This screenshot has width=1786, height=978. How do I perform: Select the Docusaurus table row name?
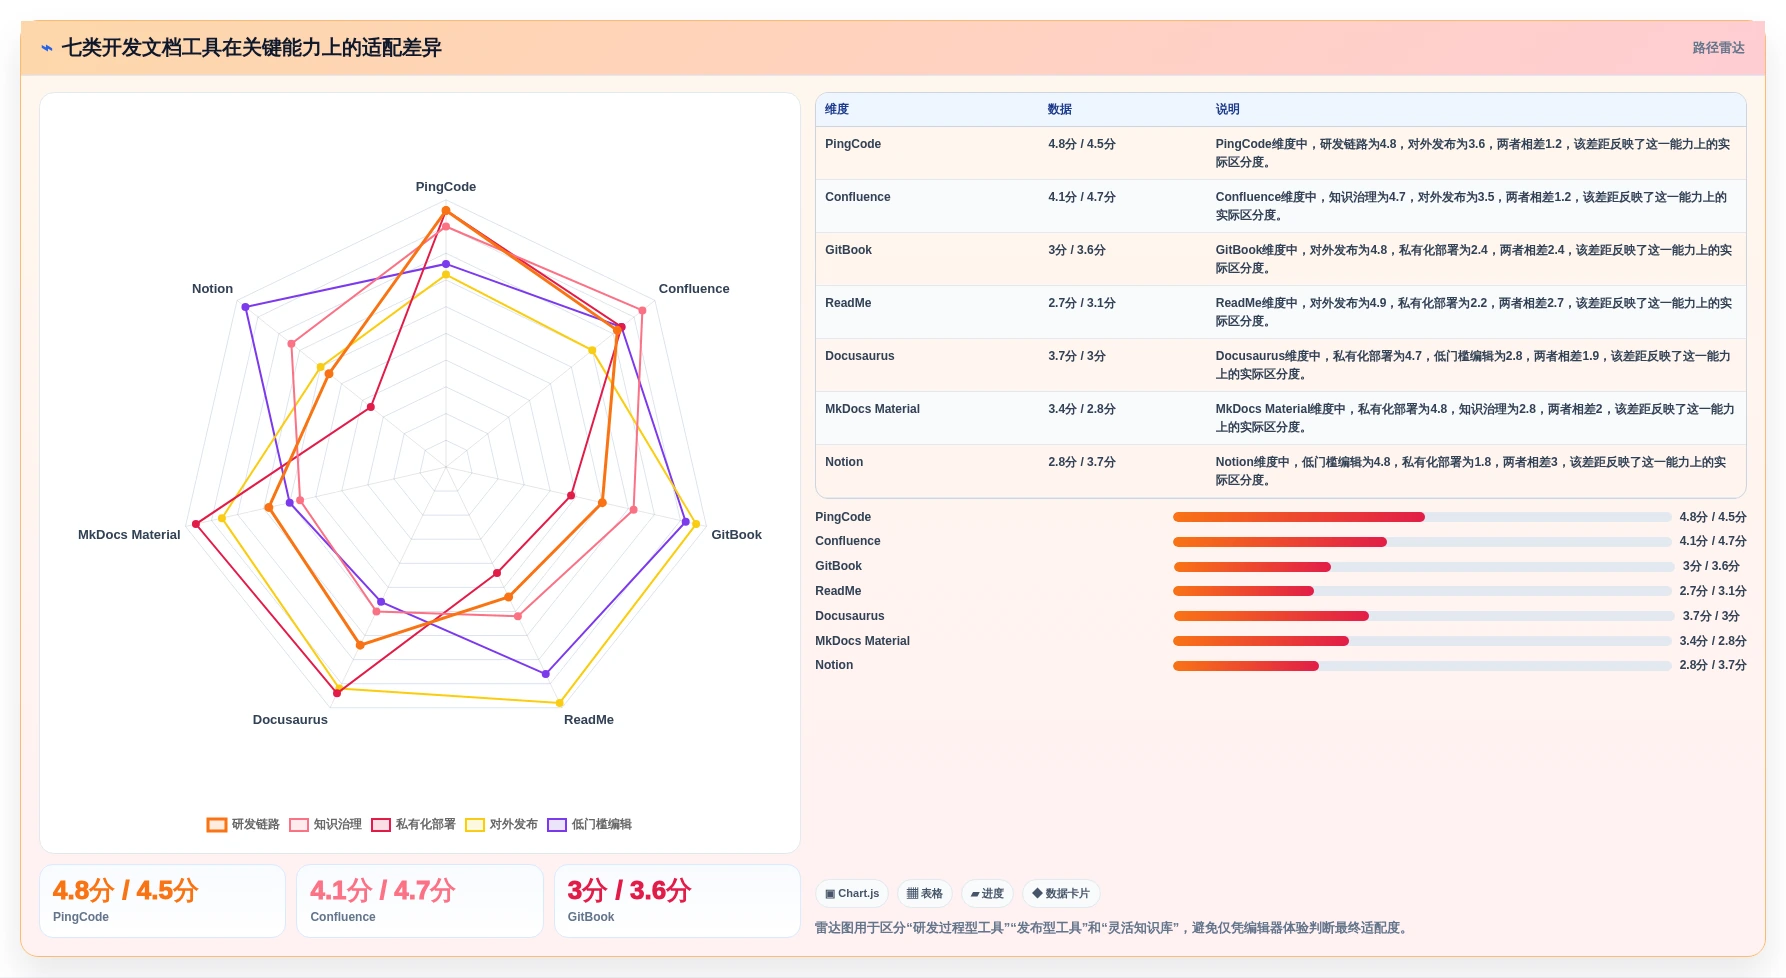860,356
